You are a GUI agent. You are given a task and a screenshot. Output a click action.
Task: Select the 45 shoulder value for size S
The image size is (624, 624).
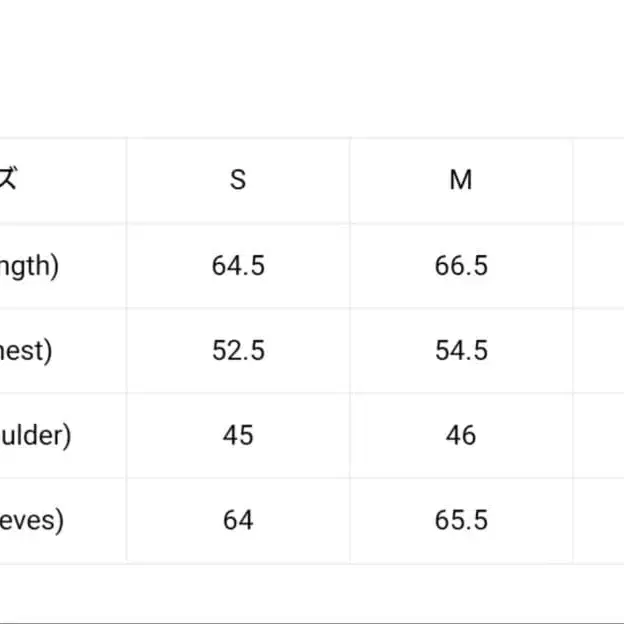[238, 436]
